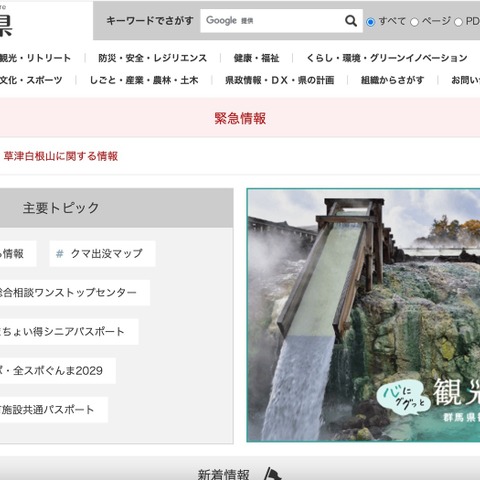The height and width of the screenshot is (480, 480).
Task: Open the 健康・福祉 menu
Action: (x=256, y=58)
